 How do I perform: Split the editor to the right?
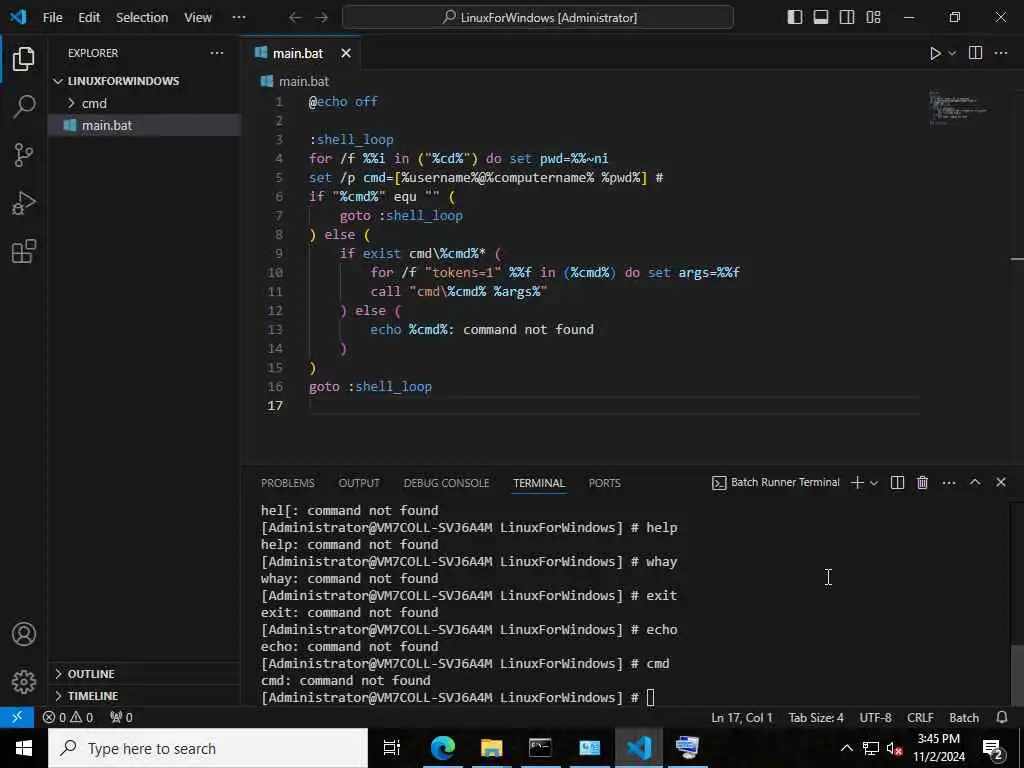[975, 53]
